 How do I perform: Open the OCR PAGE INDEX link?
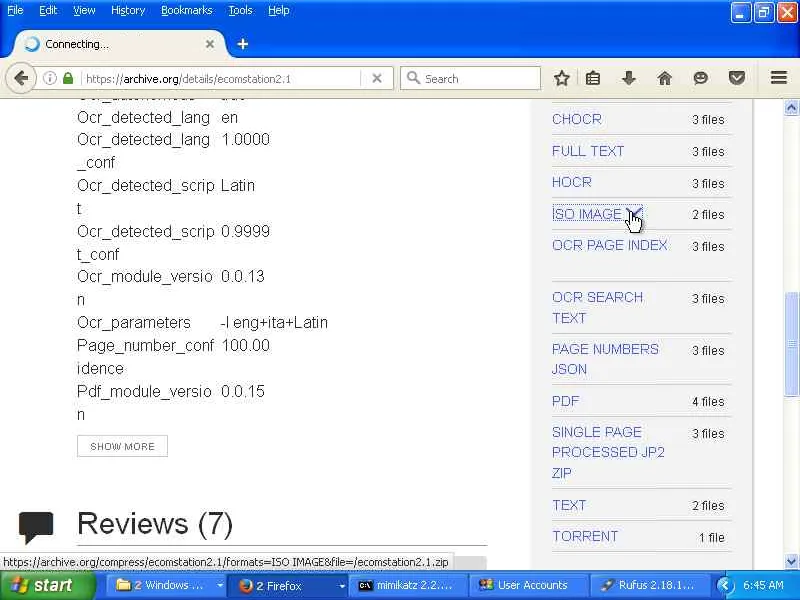[609, 245]
